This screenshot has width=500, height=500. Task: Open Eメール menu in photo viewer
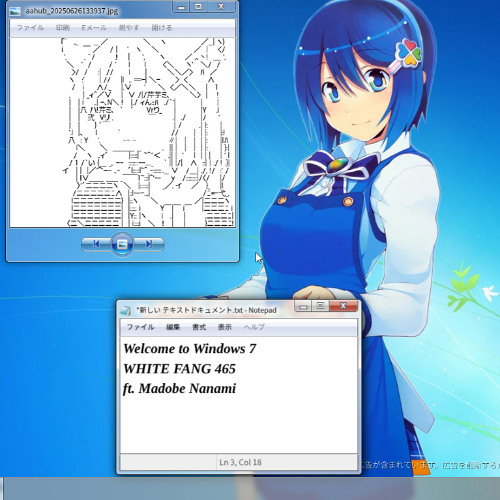[x=94, y=28]
